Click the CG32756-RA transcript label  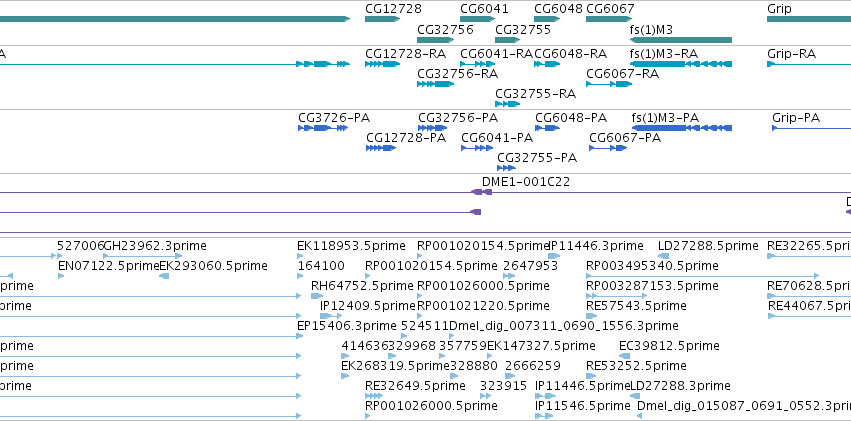coord(458,74)
